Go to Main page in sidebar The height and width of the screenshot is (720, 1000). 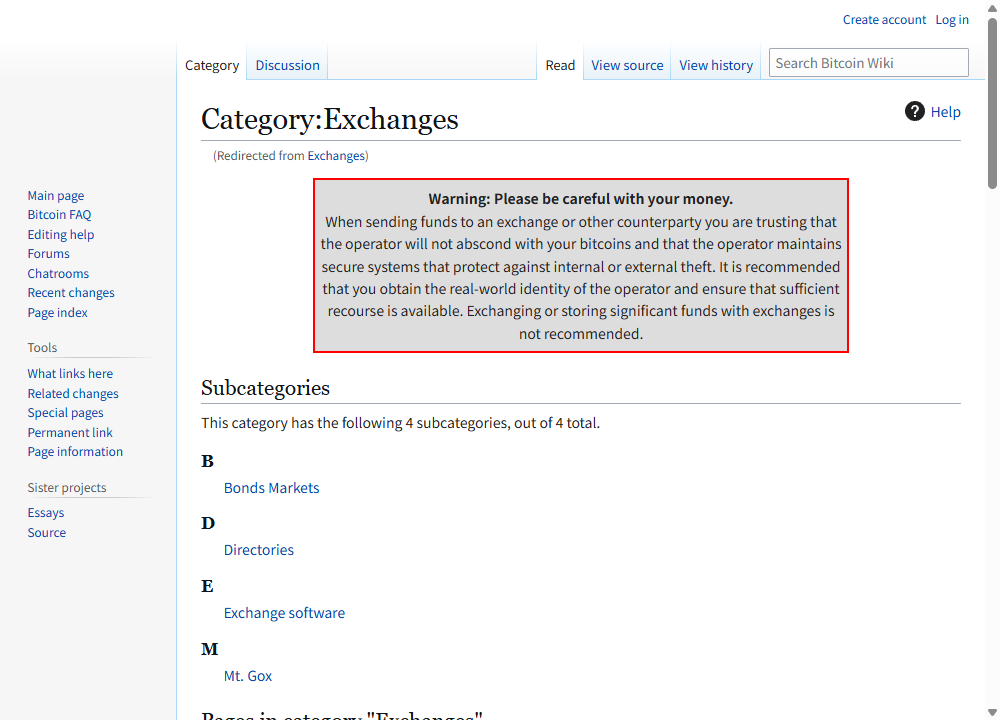pyautogui.click(x=55, y=196)
